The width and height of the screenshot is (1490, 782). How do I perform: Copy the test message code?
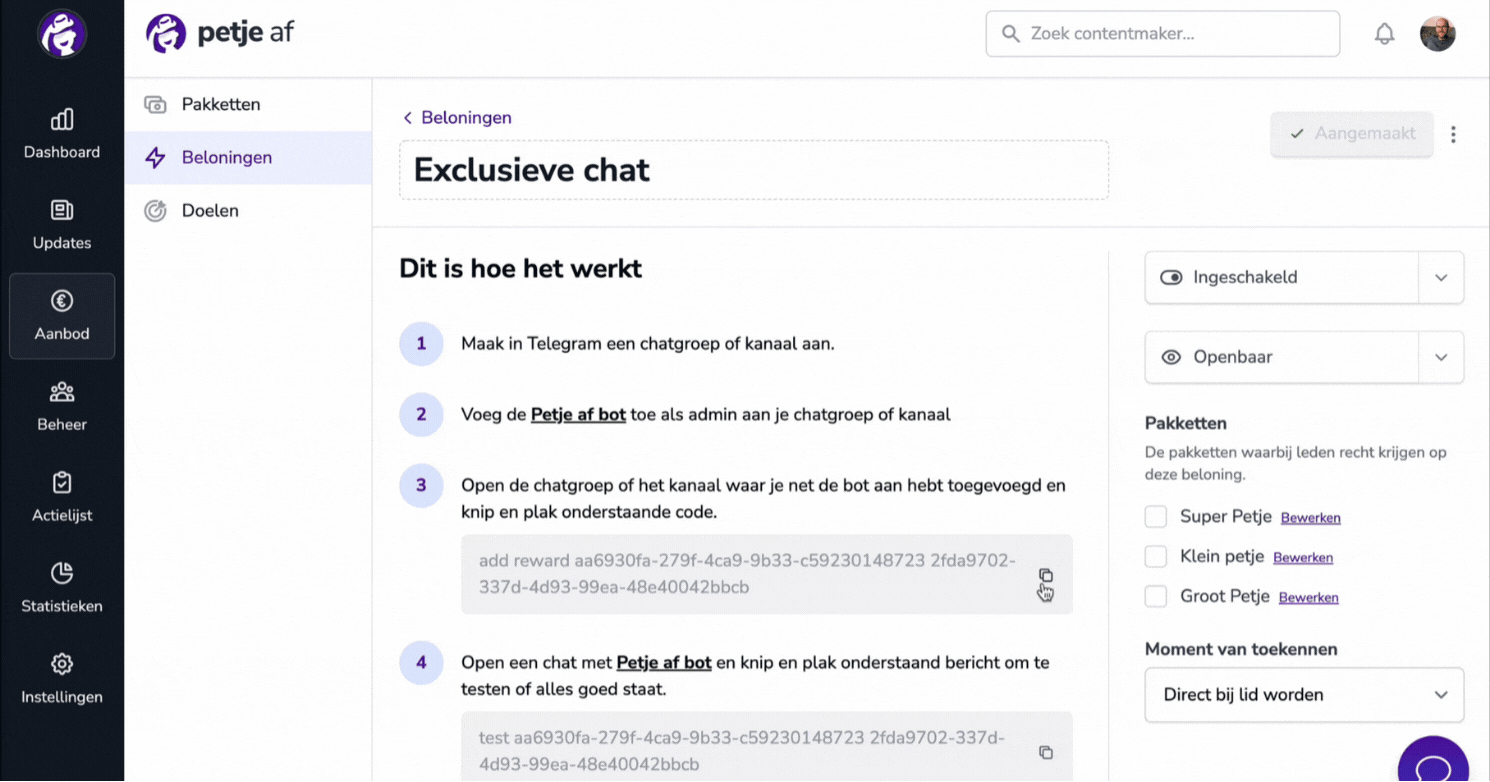click(x=1046, y=752)
